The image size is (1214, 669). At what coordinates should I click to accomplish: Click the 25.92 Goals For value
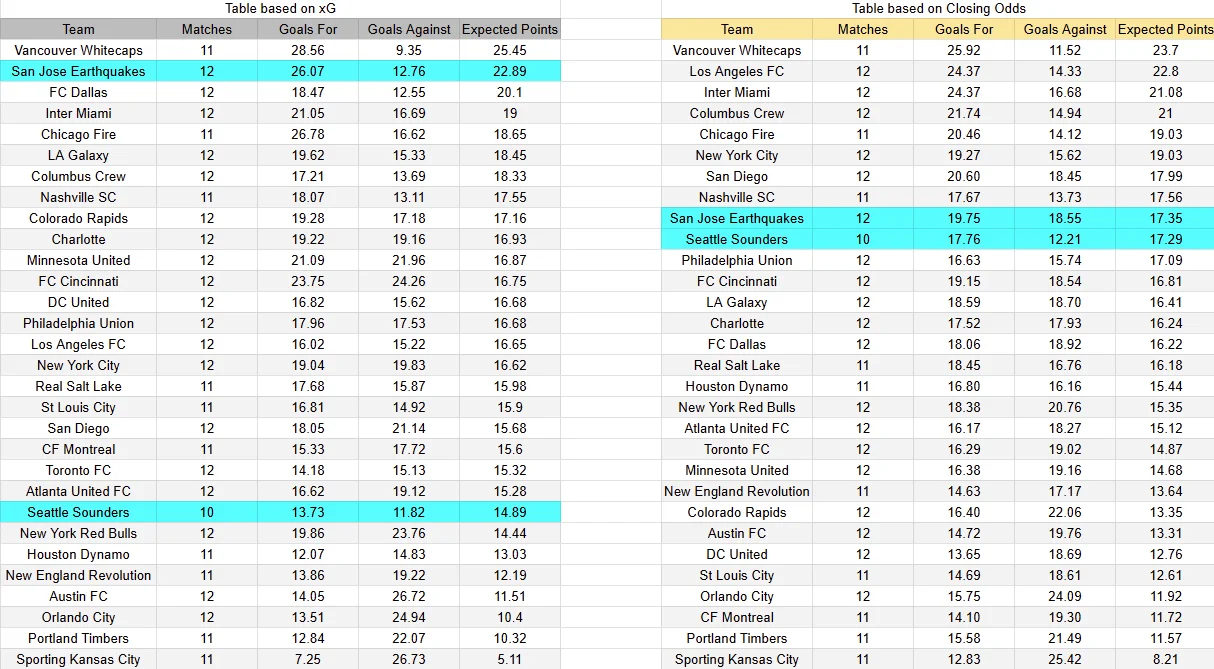[965, 50]
